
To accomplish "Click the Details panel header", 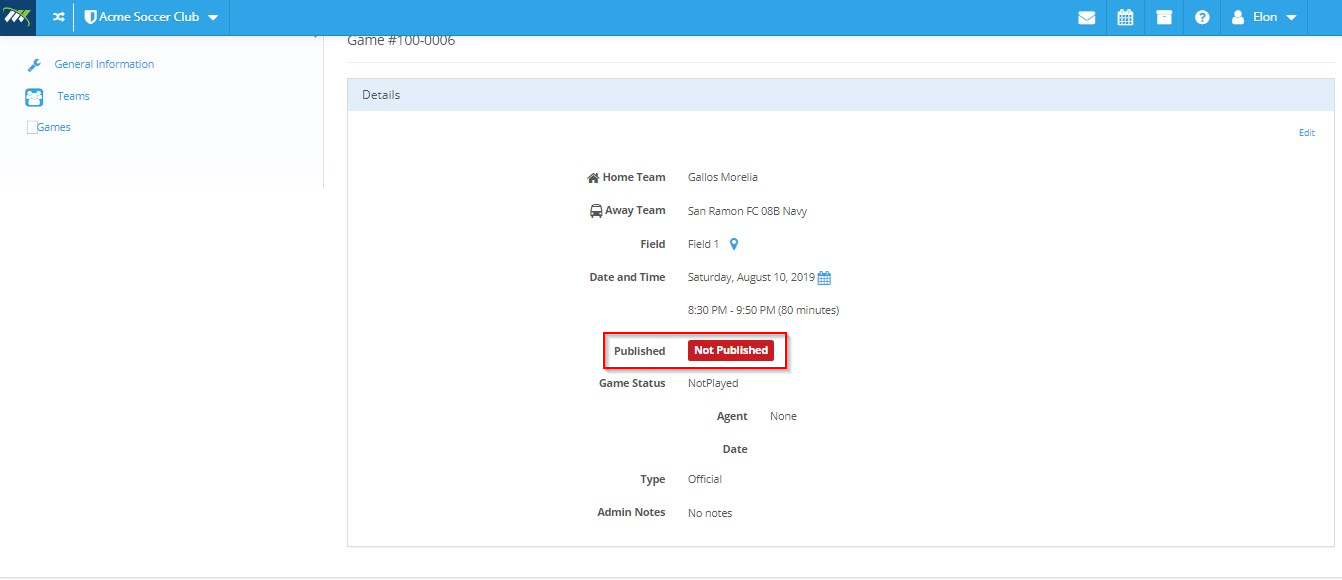I will pos(840,95).
